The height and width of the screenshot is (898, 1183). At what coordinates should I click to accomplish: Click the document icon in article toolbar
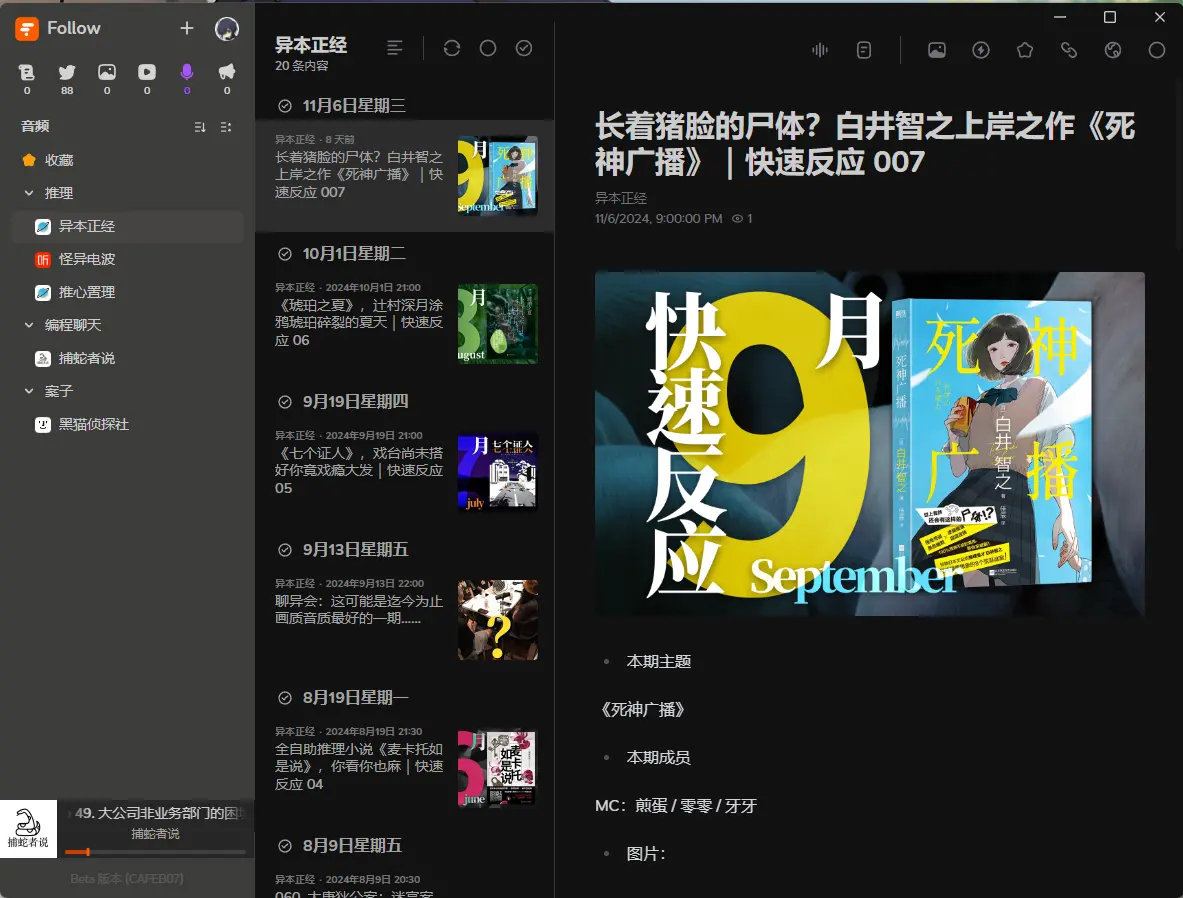[864, 50]
